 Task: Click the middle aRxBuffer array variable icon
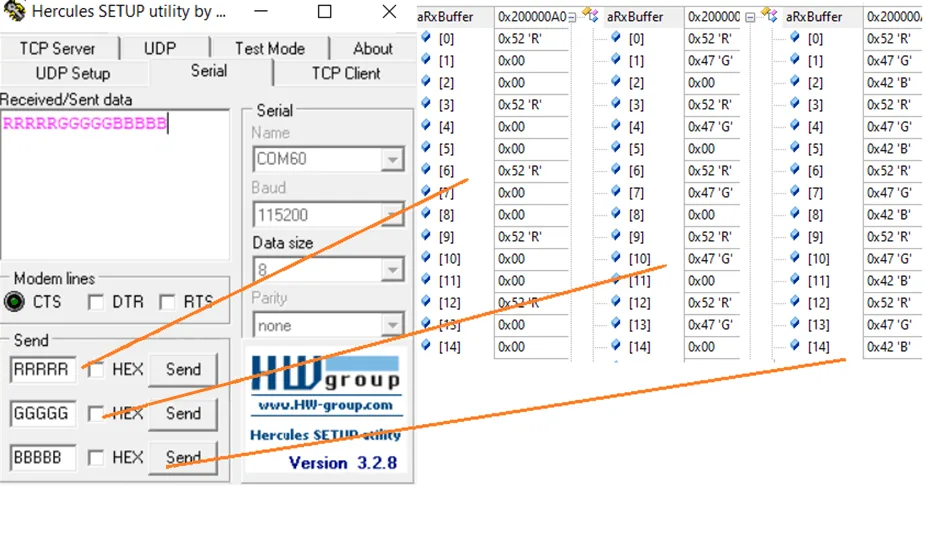click(590, 15)
